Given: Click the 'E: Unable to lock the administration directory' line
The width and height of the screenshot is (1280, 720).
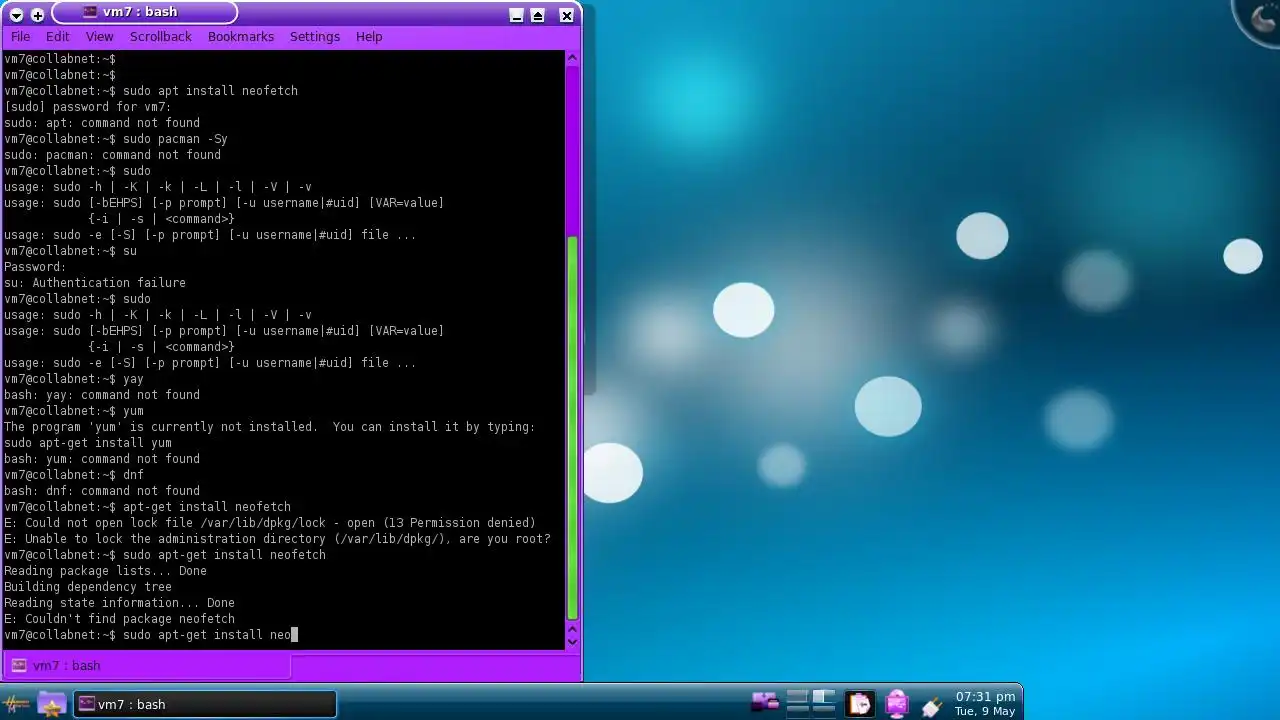Looking at the screenshot, I should click(277, 539).
